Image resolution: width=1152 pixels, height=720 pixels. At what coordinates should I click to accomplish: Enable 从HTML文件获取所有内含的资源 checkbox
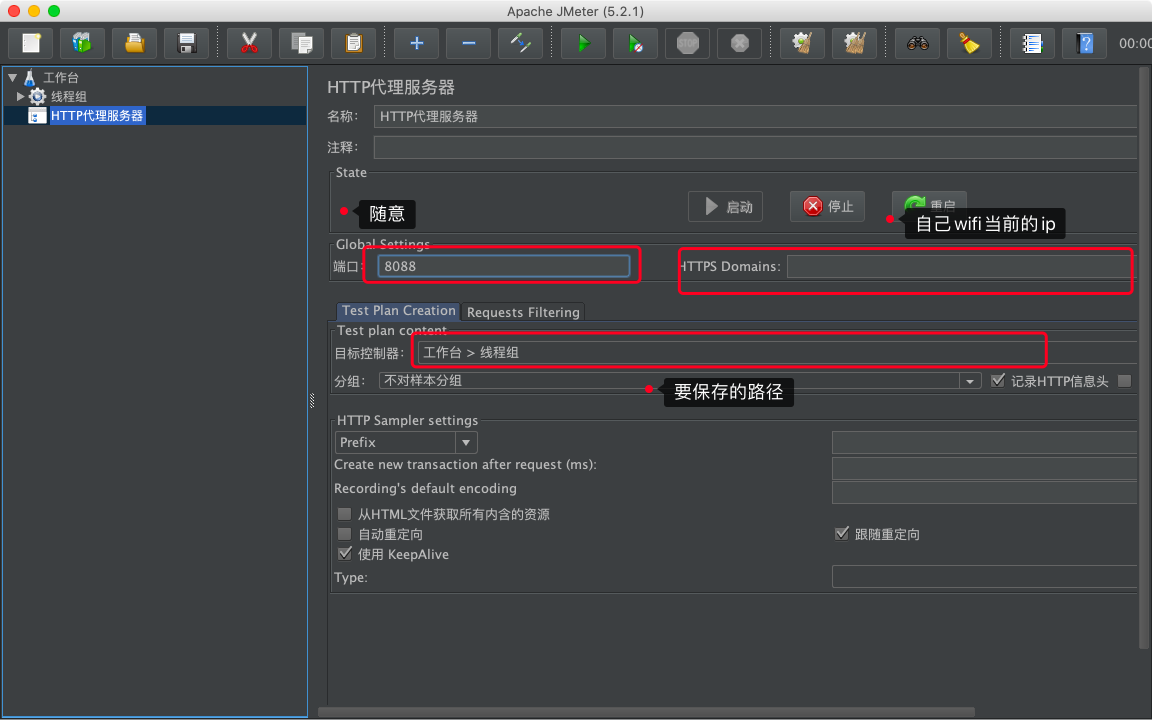[x=344, y=514]
